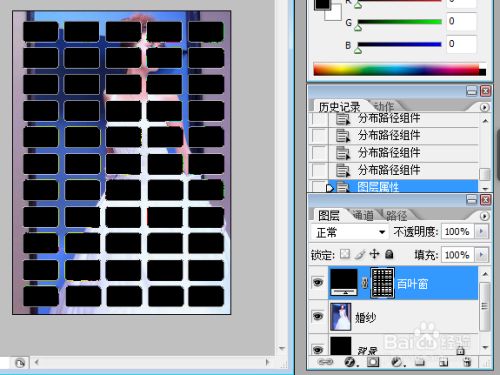
Task: Click the lock position move icon
Action: [x=375, y=254]
